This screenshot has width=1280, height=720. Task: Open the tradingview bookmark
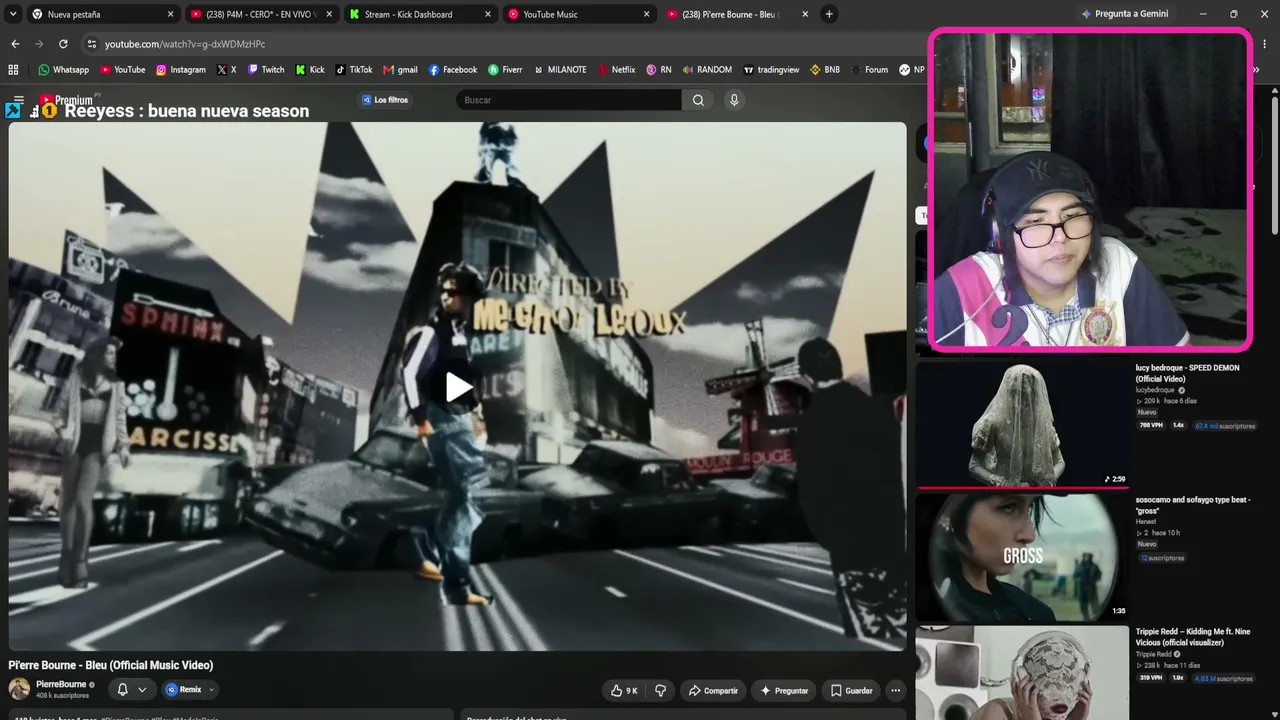click(x=771, y=70)
